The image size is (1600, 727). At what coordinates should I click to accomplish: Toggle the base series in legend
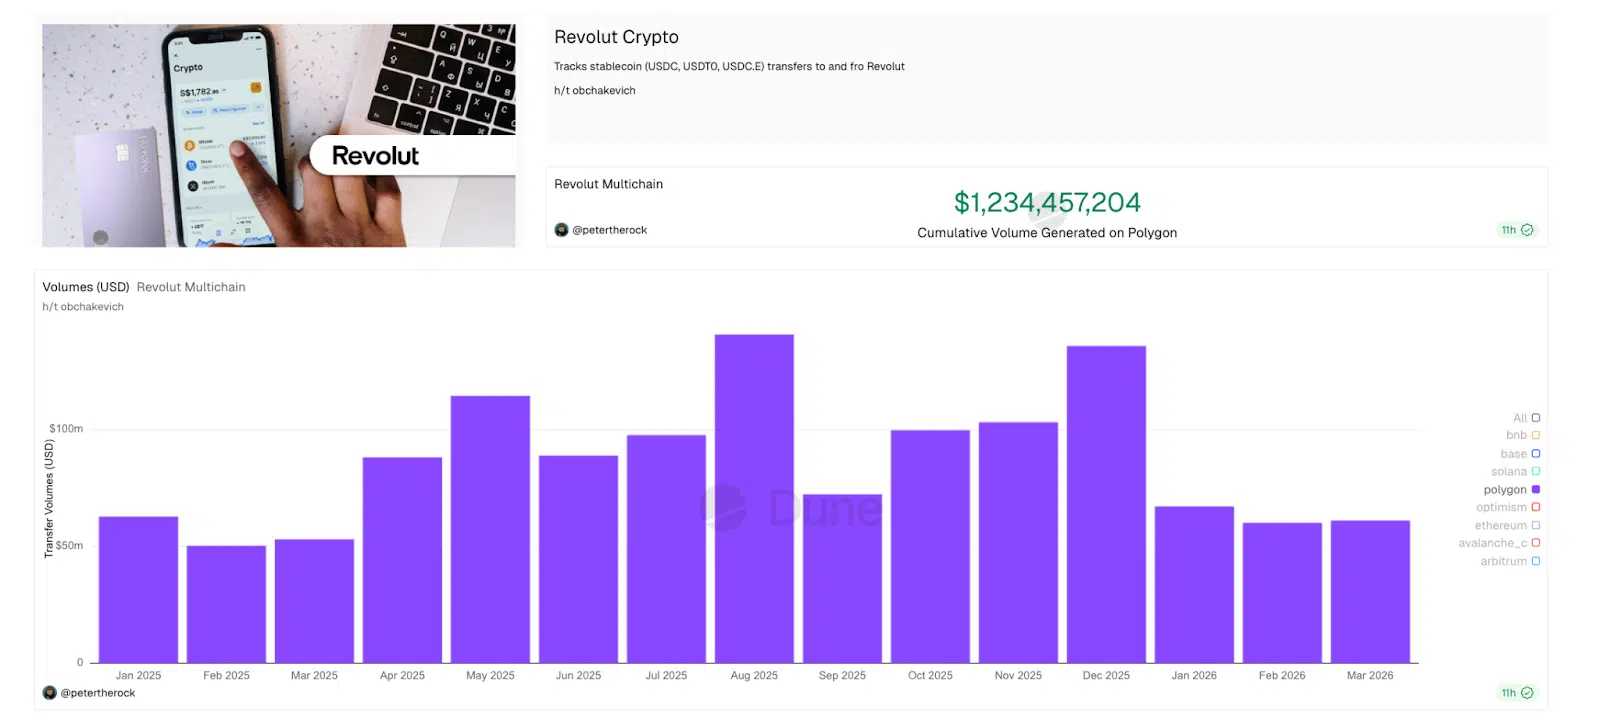pos(1520,454)
